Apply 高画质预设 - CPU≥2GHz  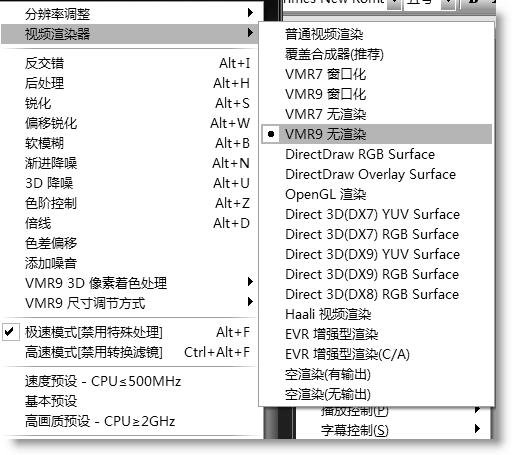[130, 421]
